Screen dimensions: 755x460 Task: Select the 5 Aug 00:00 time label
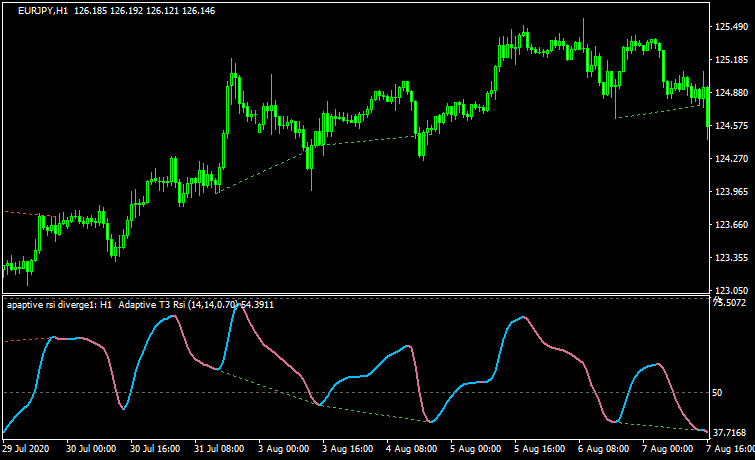point(476,449)
